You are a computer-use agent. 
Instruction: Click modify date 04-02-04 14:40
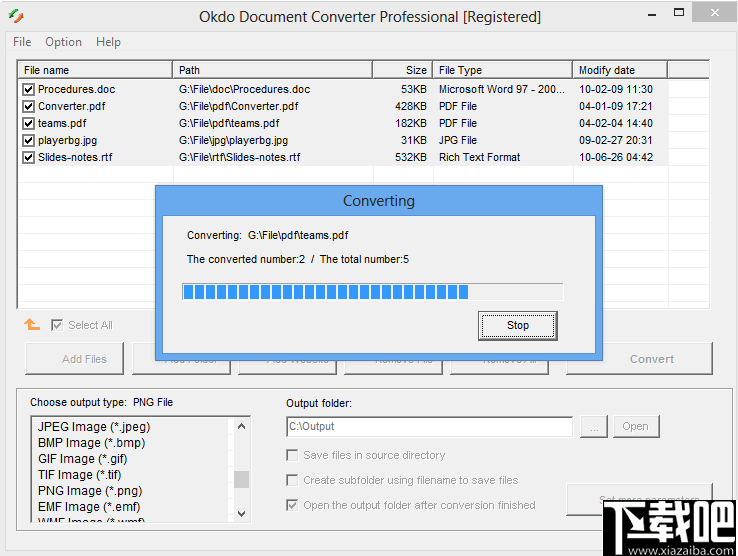616,123
